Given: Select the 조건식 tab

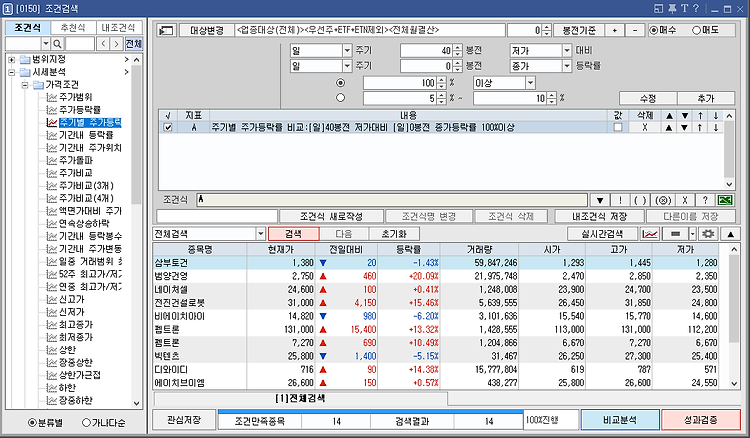Looking at the screenshot, I should pos(27,28).
